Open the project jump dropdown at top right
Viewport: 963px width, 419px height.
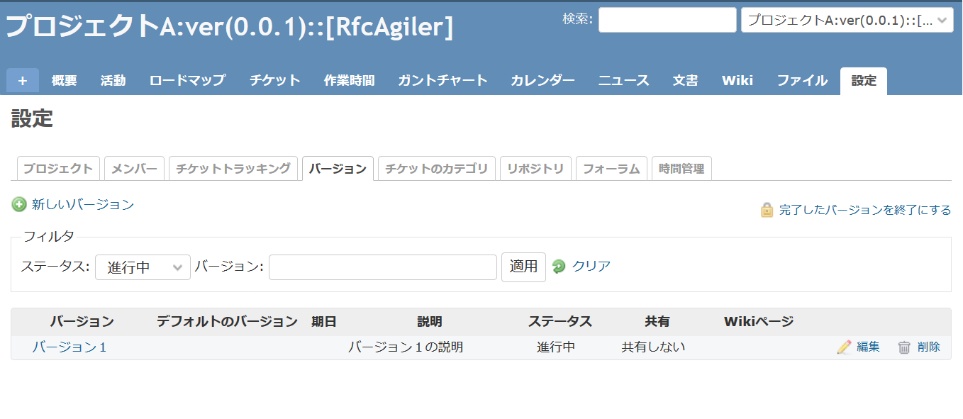(x=847, y=20)
